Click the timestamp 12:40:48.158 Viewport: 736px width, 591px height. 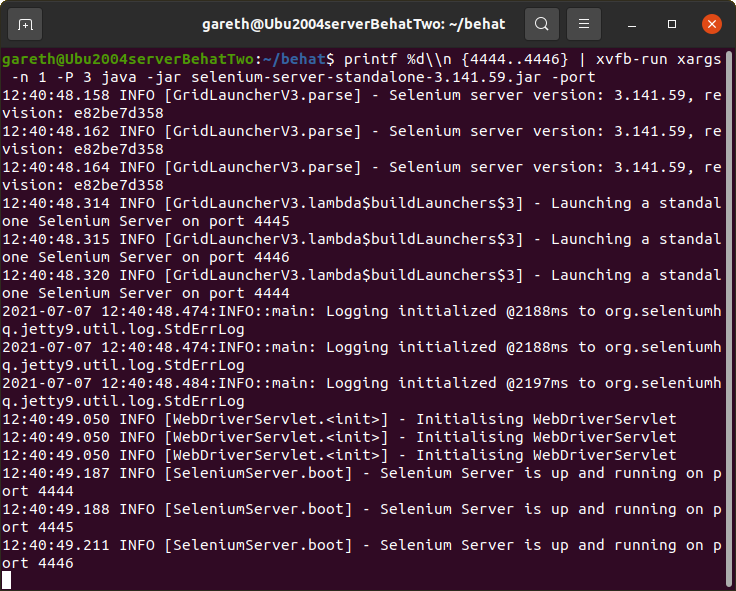[56, 95]
